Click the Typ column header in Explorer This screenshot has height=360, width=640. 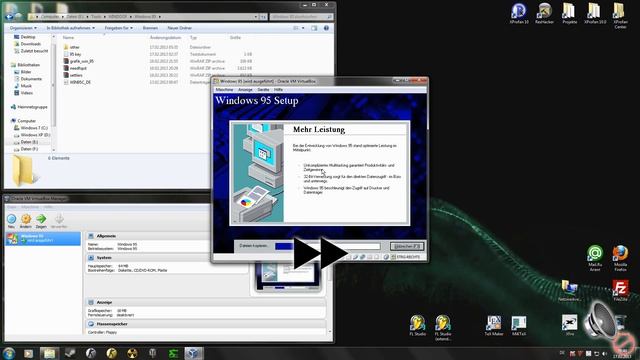pos(193,38)
